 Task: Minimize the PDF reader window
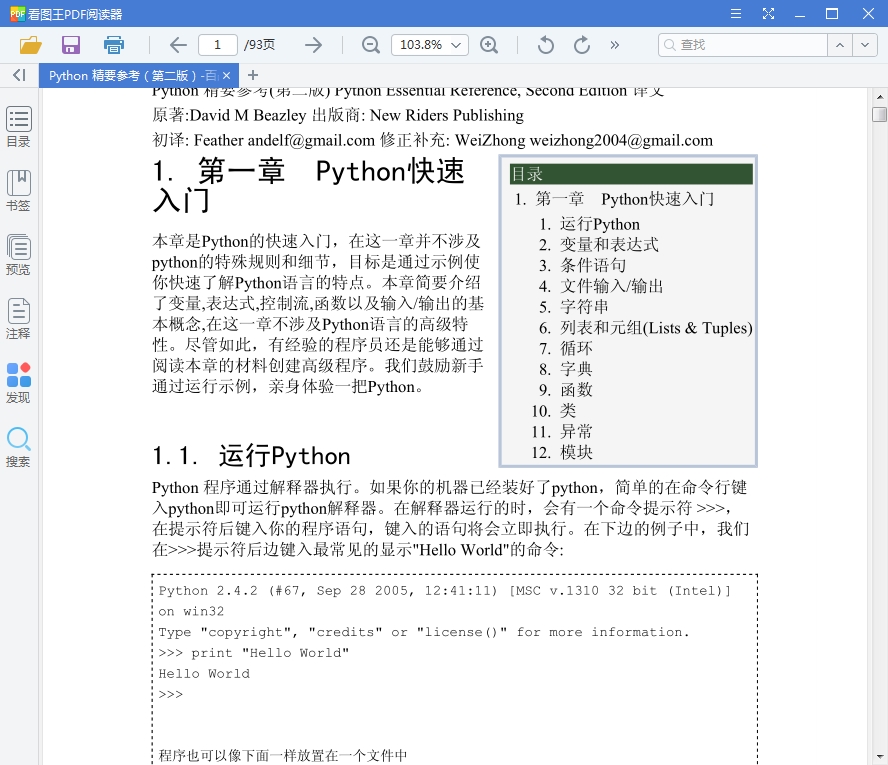[800, 14]
